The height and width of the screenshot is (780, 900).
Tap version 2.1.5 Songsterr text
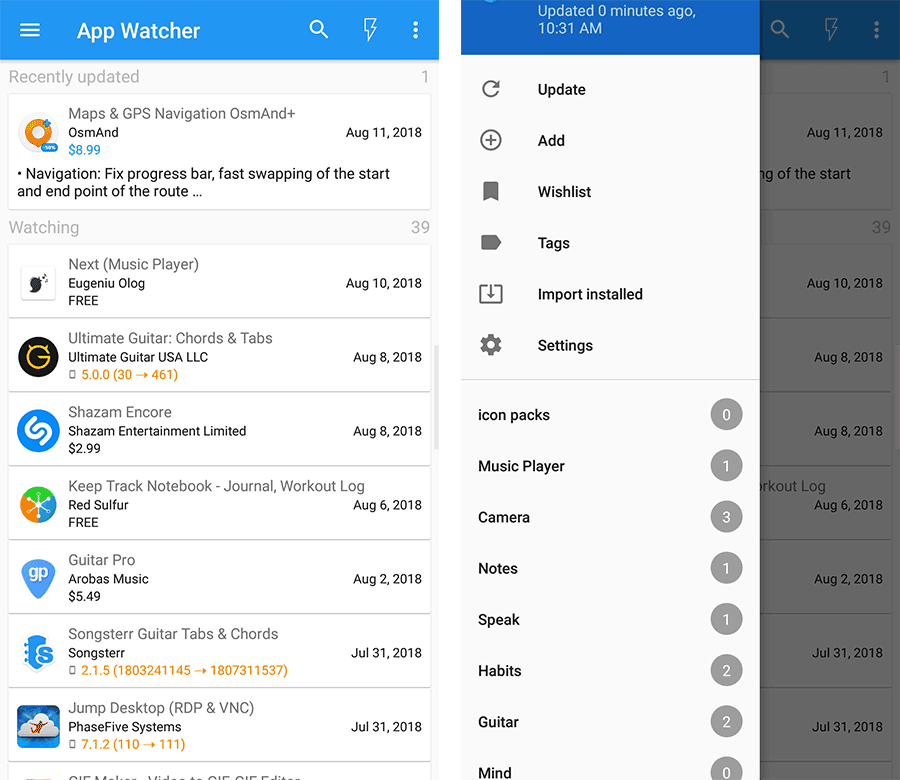point(184,670)
